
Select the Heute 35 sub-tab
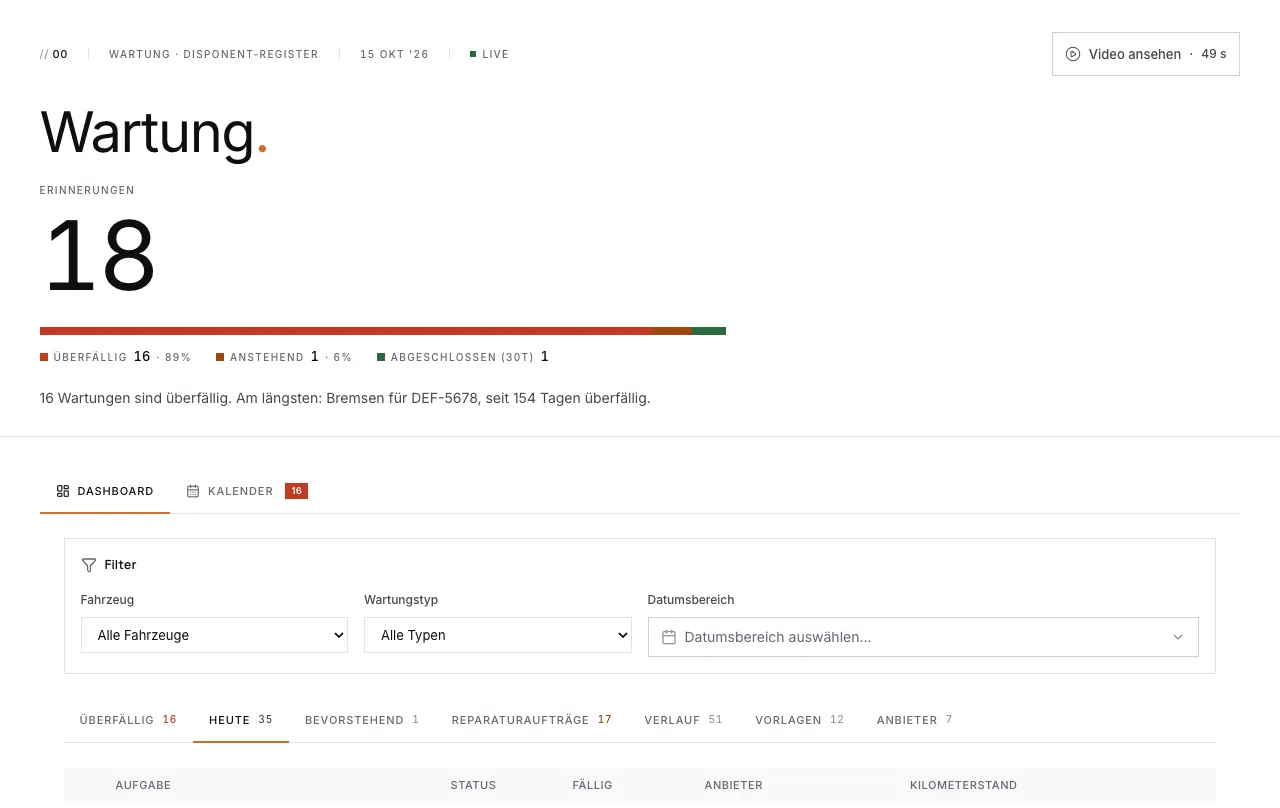click(241, 720)
